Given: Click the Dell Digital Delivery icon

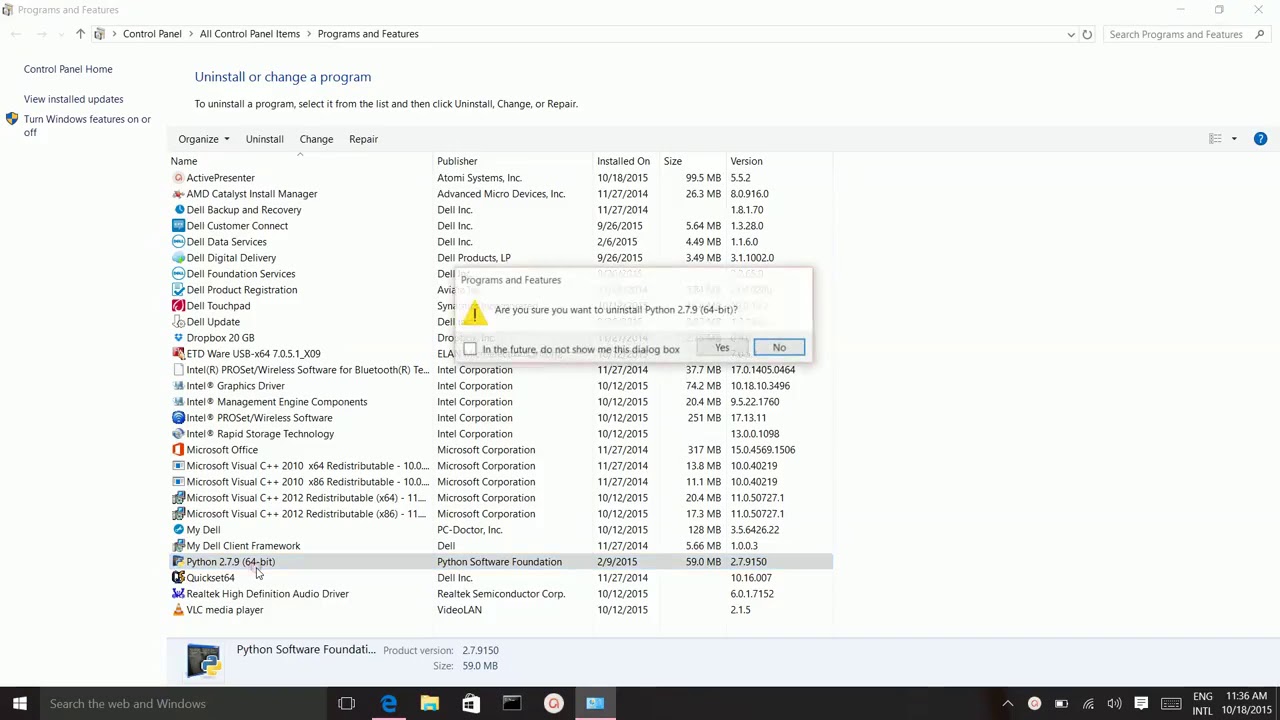Looking at the screenshot, I should pos(178,258).
